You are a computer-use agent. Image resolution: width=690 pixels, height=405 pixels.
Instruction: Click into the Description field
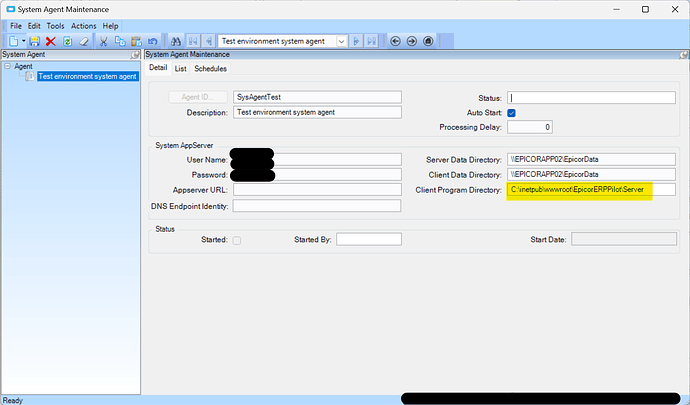[x=317, y=112]
